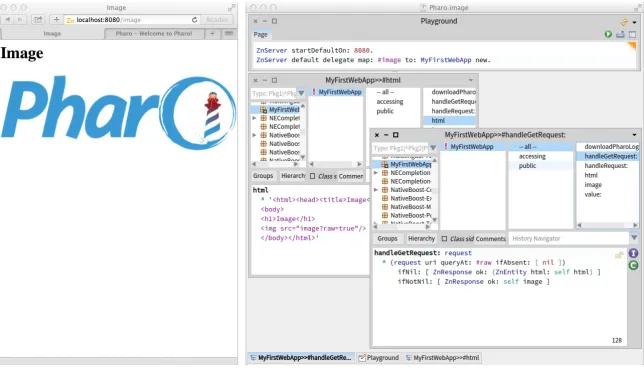The width and height of the screenshot is (644, 368).
Task: Click the show-all-tabs icon in Safari tab bar
Action: point(229,34)
